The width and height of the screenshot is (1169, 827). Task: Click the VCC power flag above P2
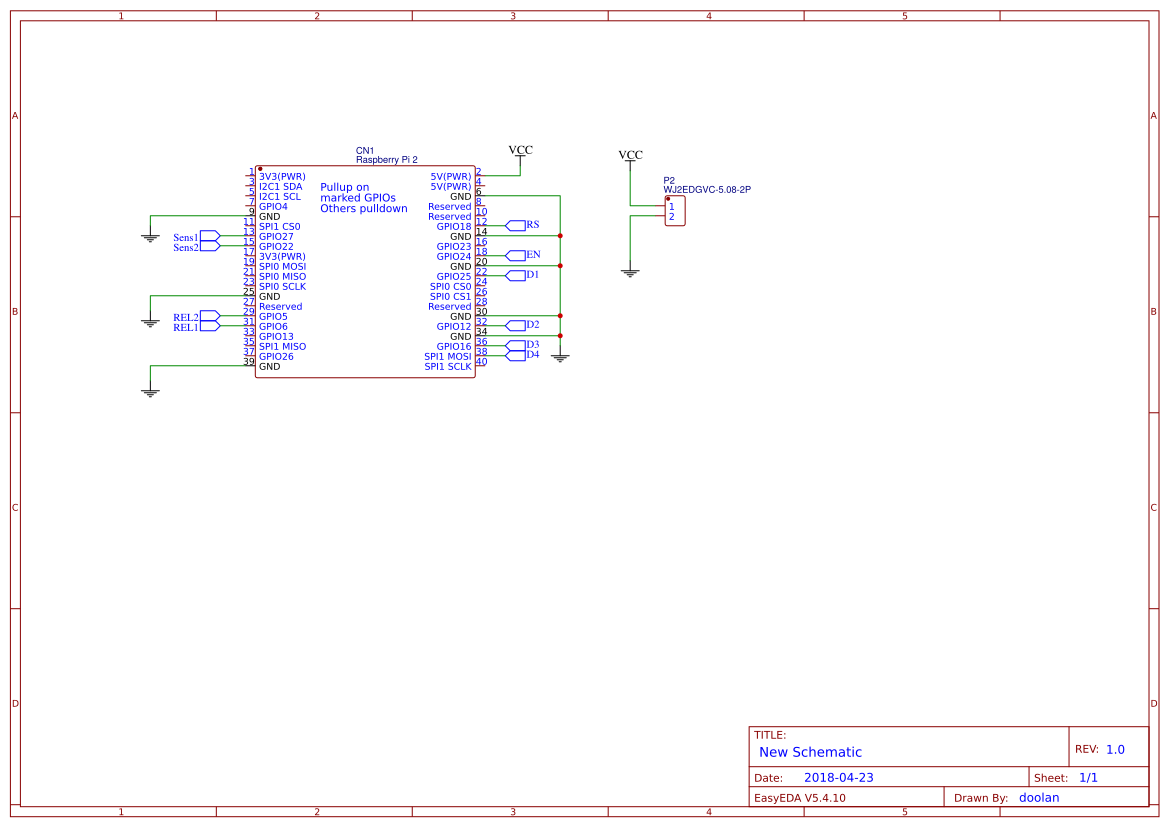[629, 155]
